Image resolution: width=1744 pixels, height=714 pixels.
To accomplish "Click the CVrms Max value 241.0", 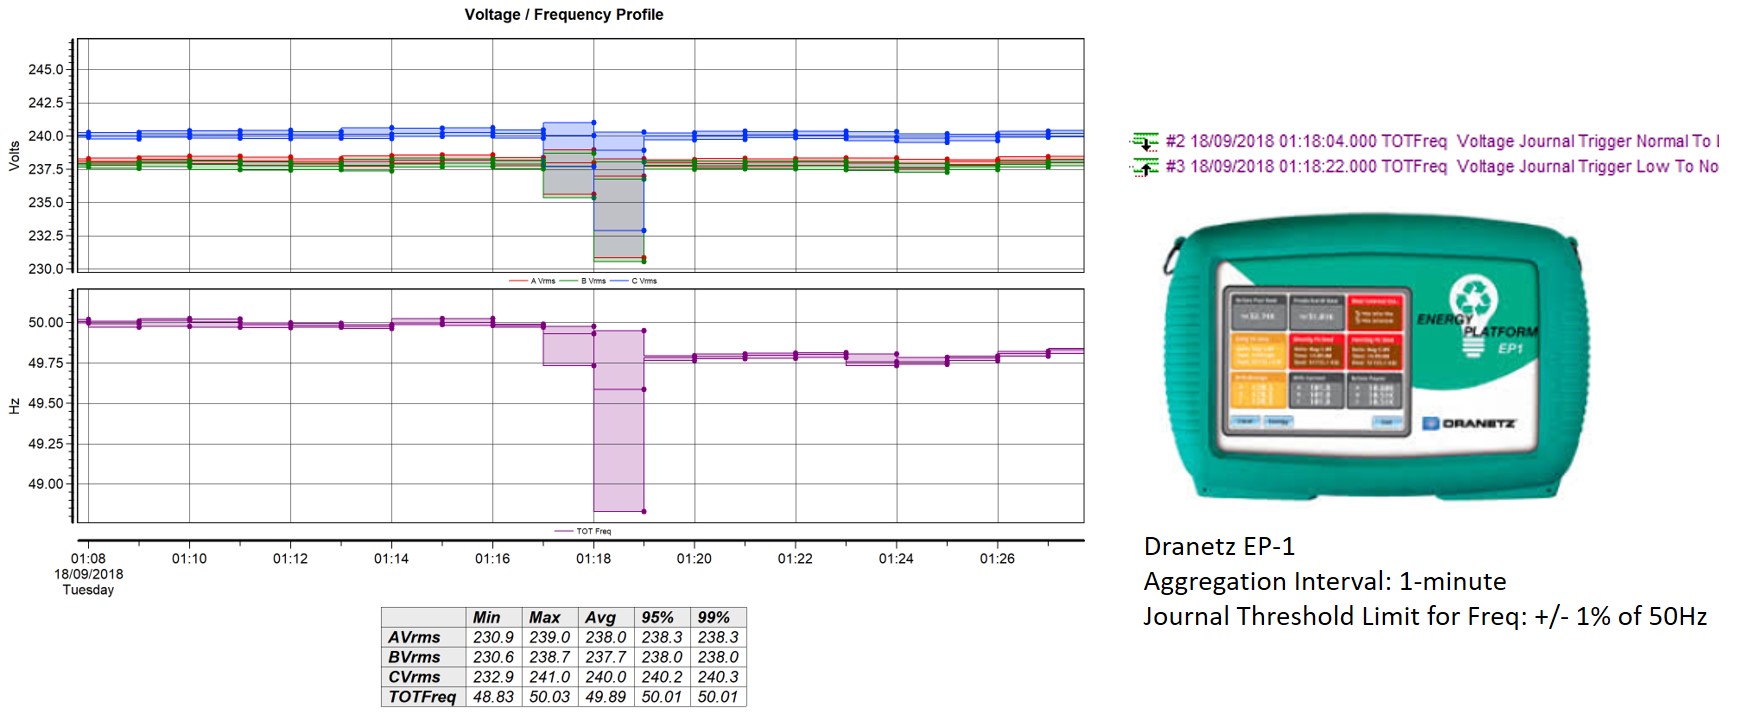I will click(550, 677).
